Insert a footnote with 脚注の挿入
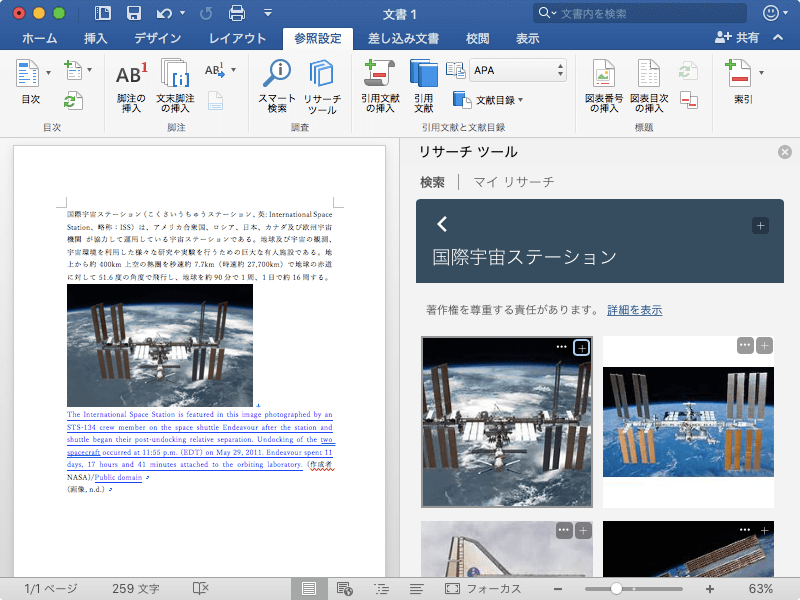 click(x=131, y=86)
